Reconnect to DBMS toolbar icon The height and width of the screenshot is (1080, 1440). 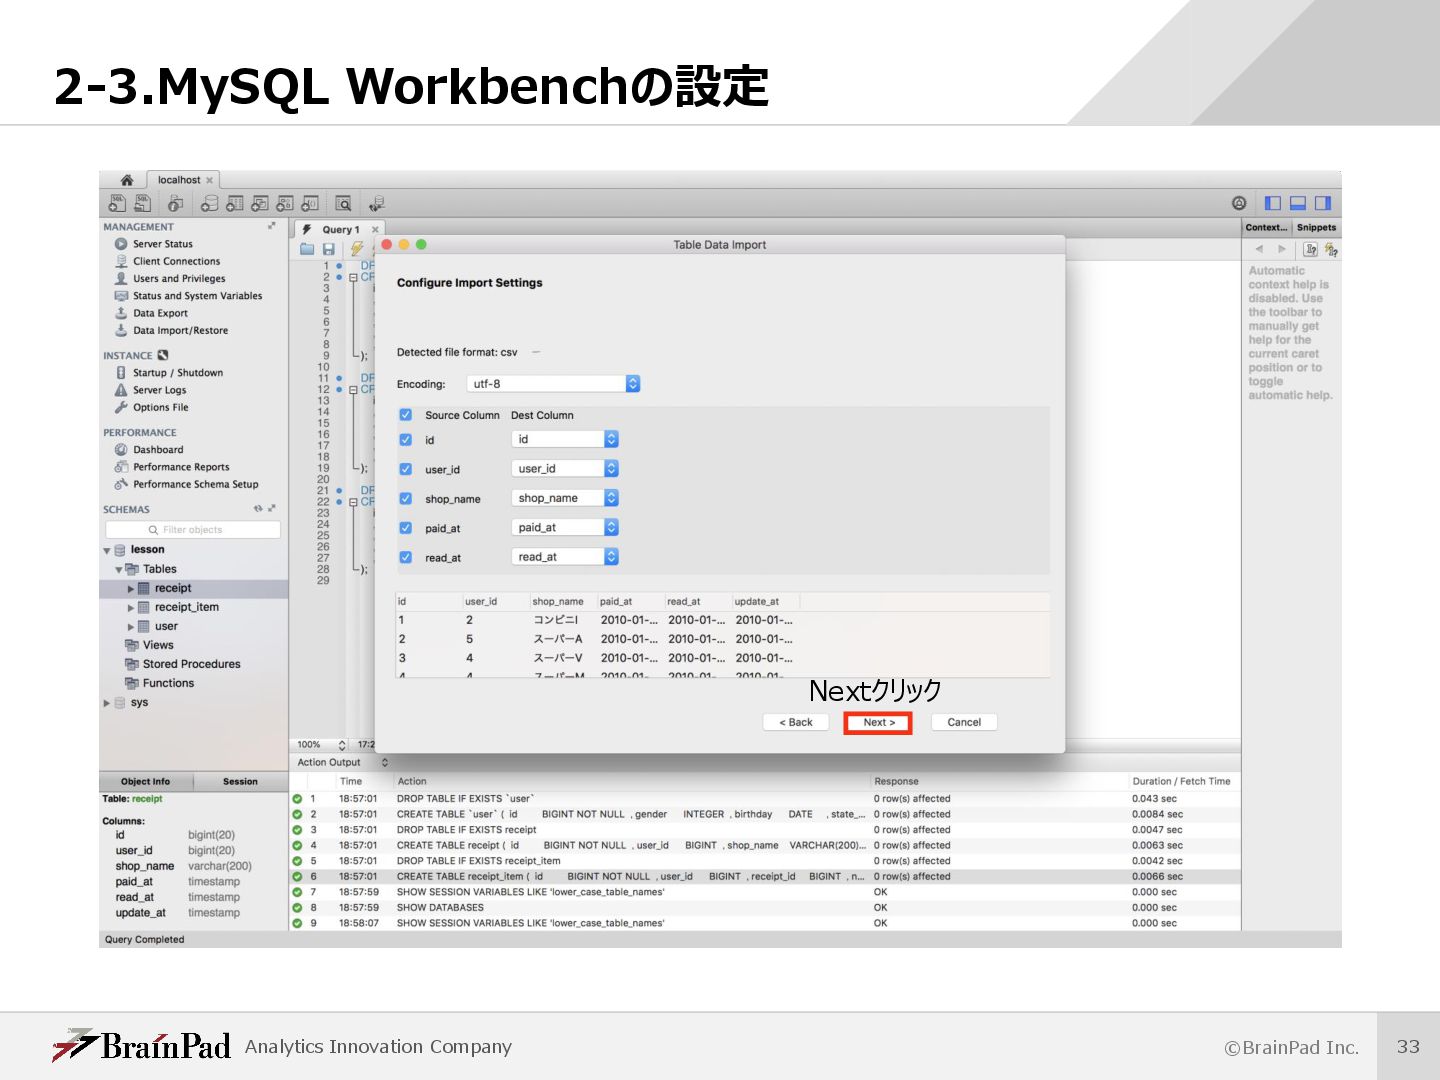tap(376, 203)
